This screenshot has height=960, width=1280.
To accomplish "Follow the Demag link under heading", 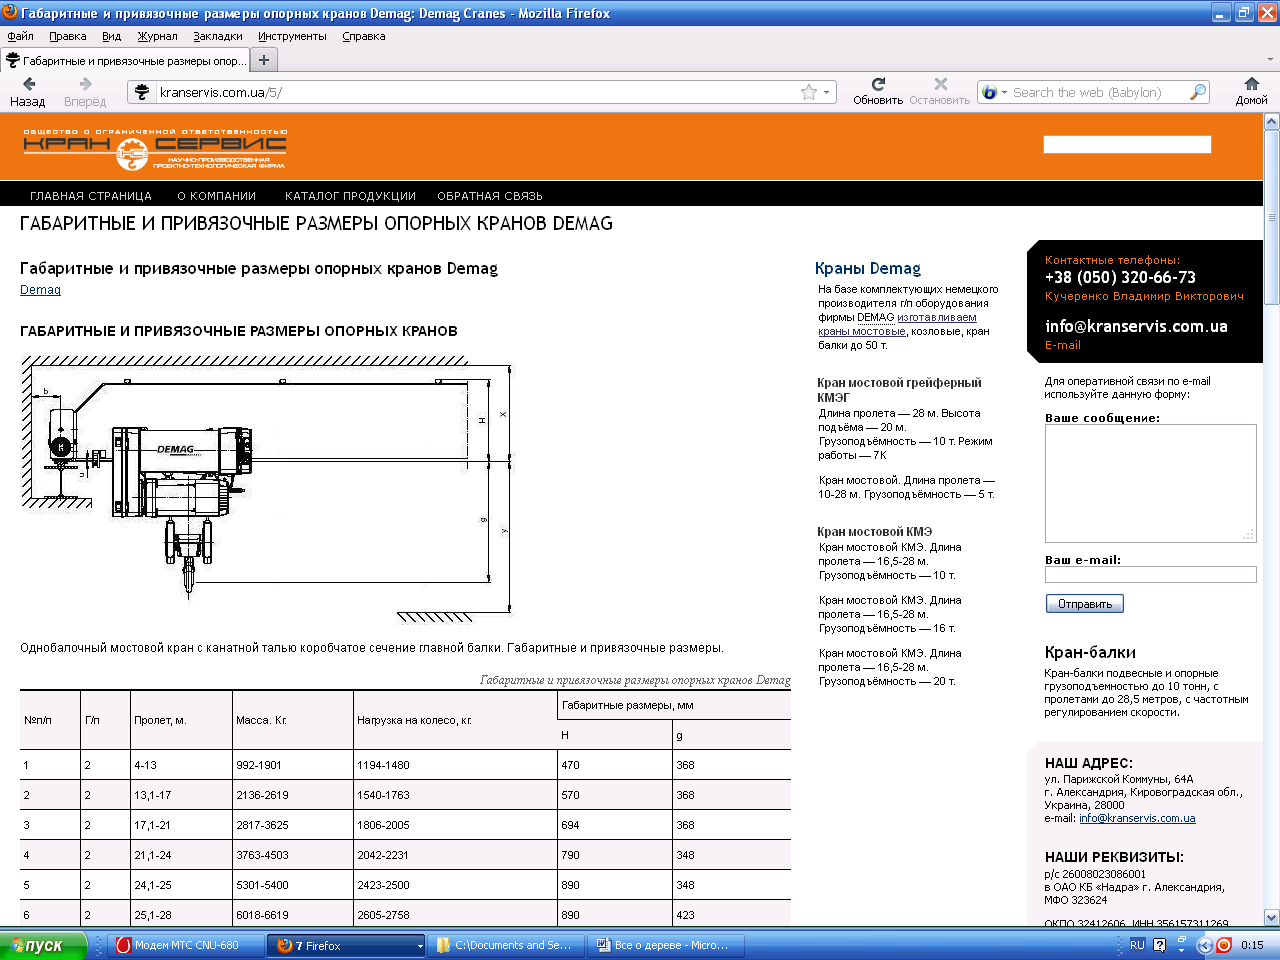I will coord(40,290).
